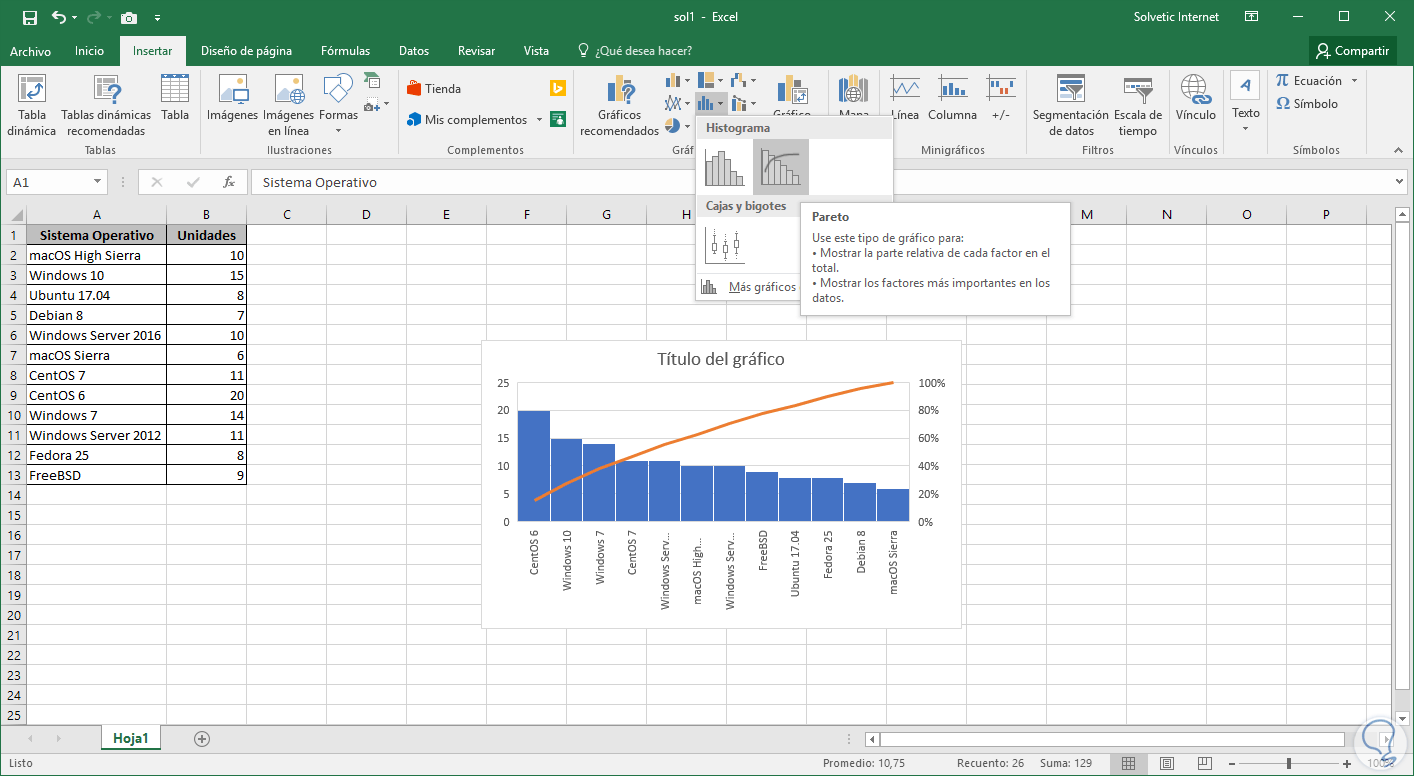Expand the Name Box dropdown
The image size is (1414, 776).
coord(97,182)
